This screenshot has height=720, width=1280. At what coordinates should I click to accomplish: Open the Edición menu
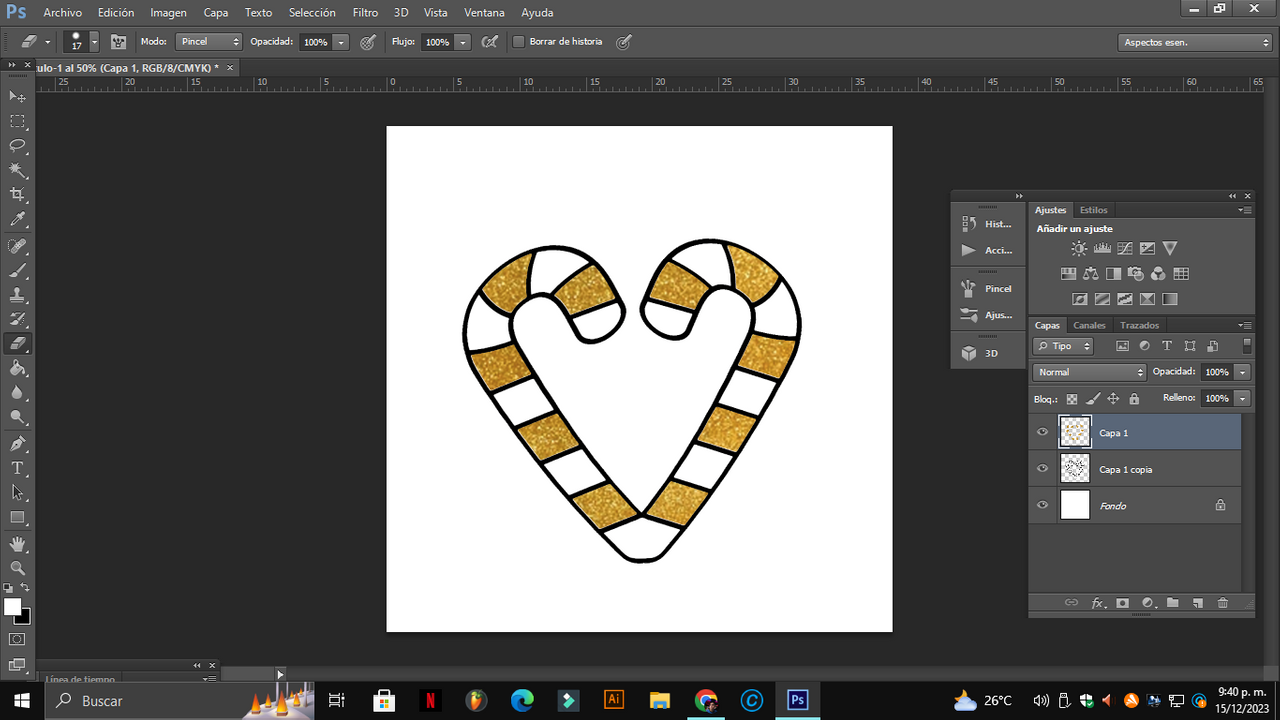[117, 13]
